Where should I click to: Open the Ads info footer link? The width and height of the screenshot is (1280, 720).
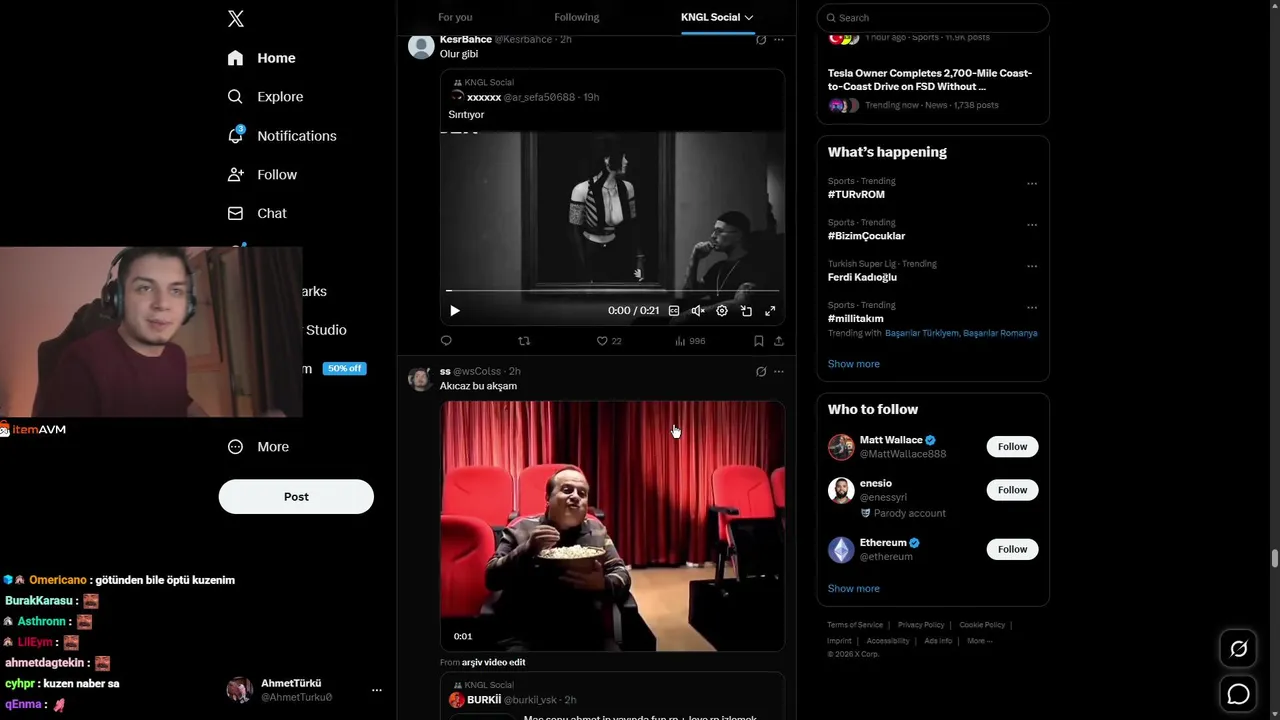click(x=938, y=641)
